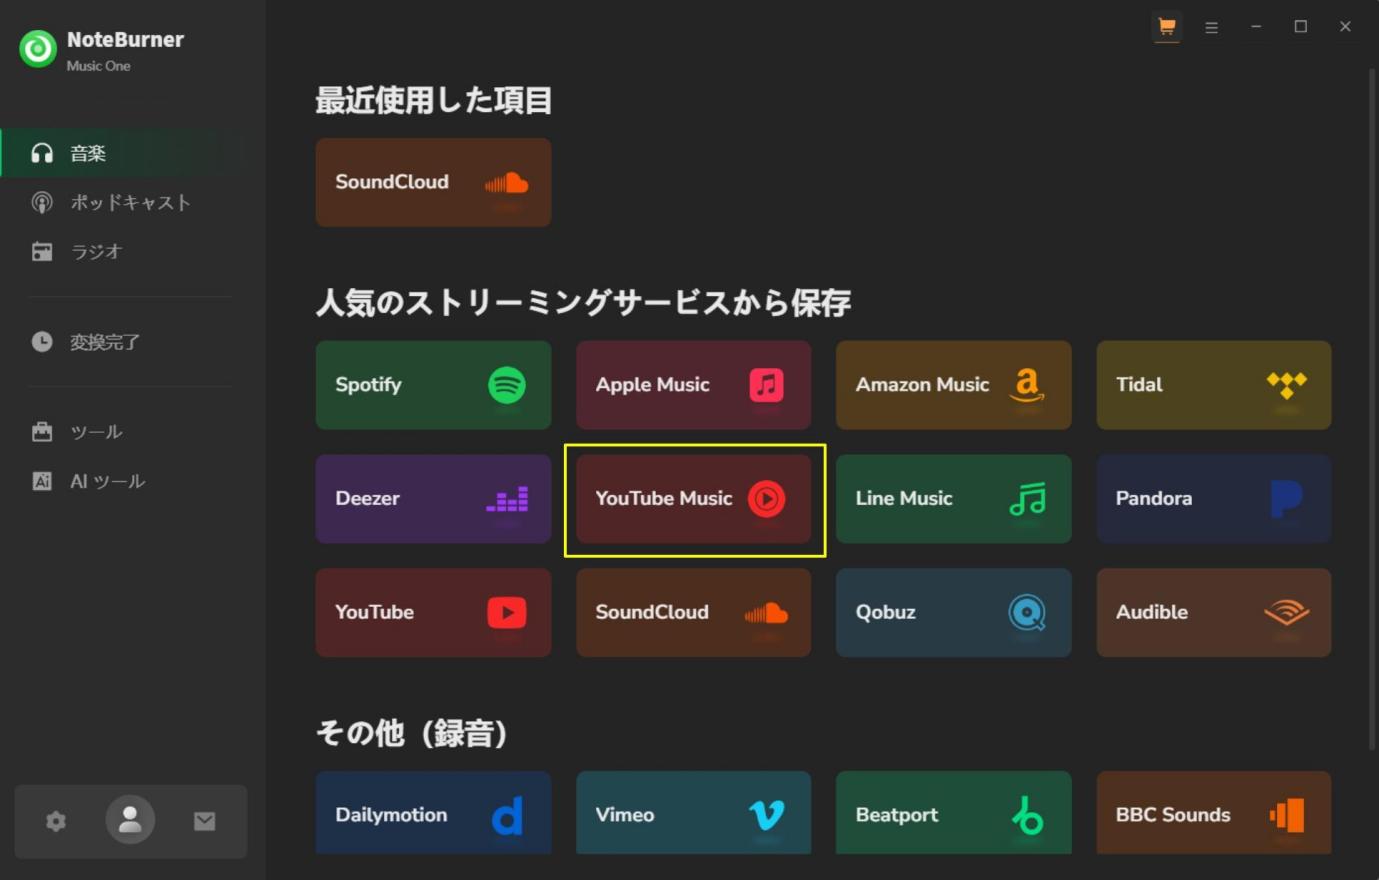Choose the YouTube service card
Viewport: 1379px width, 880px height.
433,613
